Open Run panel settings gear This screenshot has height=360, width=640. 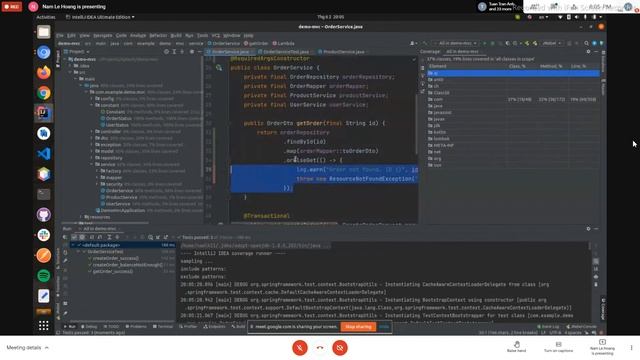pyautogui.click(x=588, y=229)
